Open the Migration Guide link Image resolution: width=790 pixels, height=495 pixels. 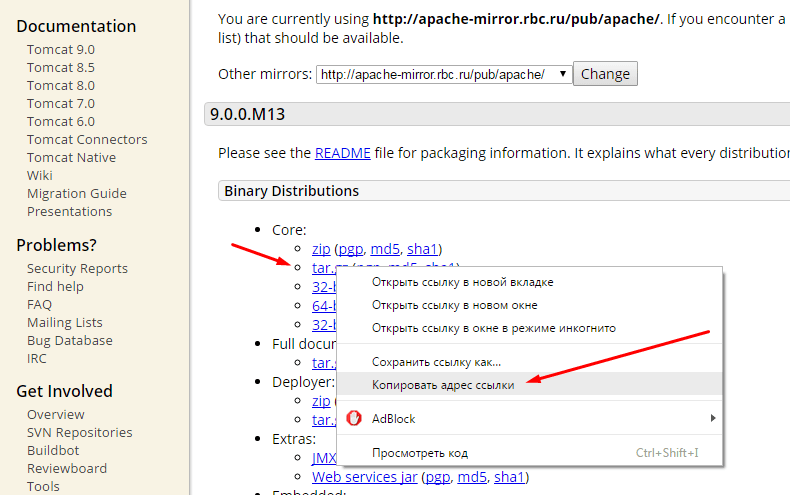(x=77, y=194)
